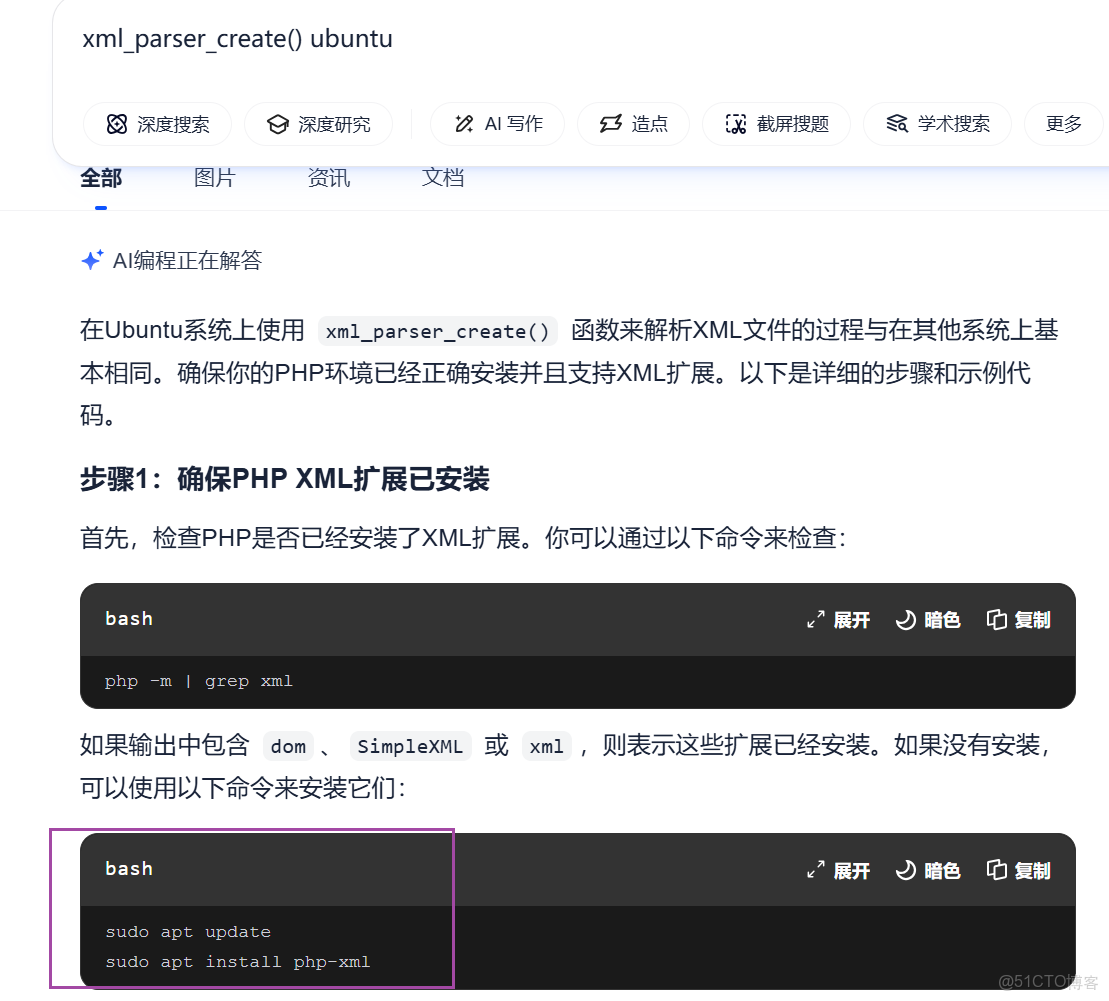
Task: Open 截屏搜题 screenshot question search
Action: [x=776, y=124]
